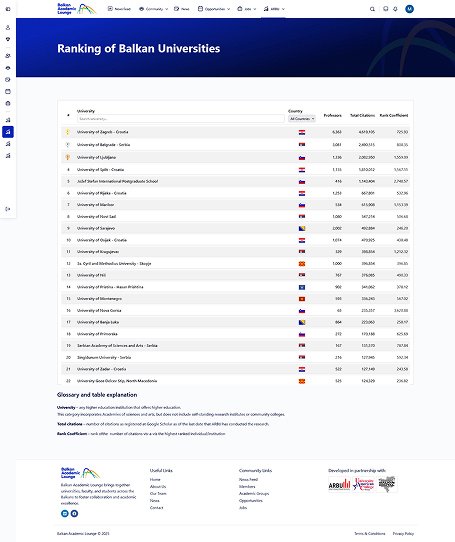Open Opportunities link in footer Community Links

pyautogui.click(x=251, y=501)
